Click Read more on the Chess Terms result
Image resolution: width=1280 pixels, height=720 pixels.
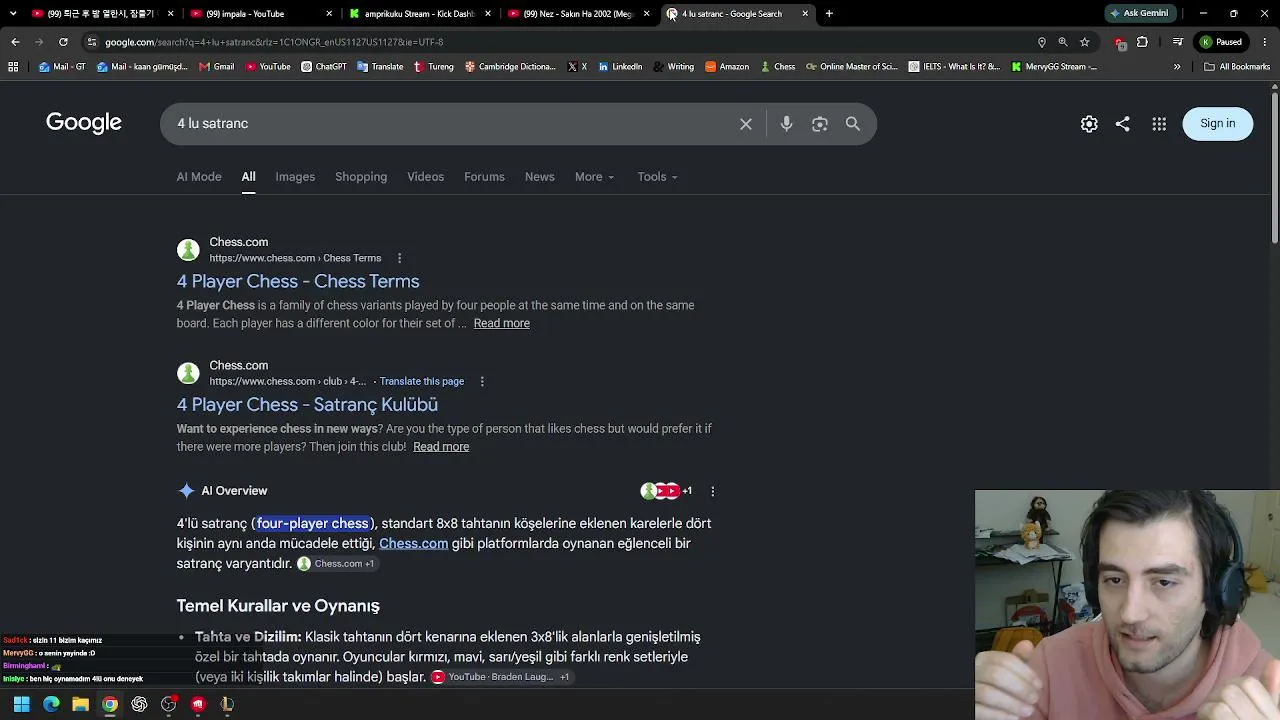tap(502, 324)
